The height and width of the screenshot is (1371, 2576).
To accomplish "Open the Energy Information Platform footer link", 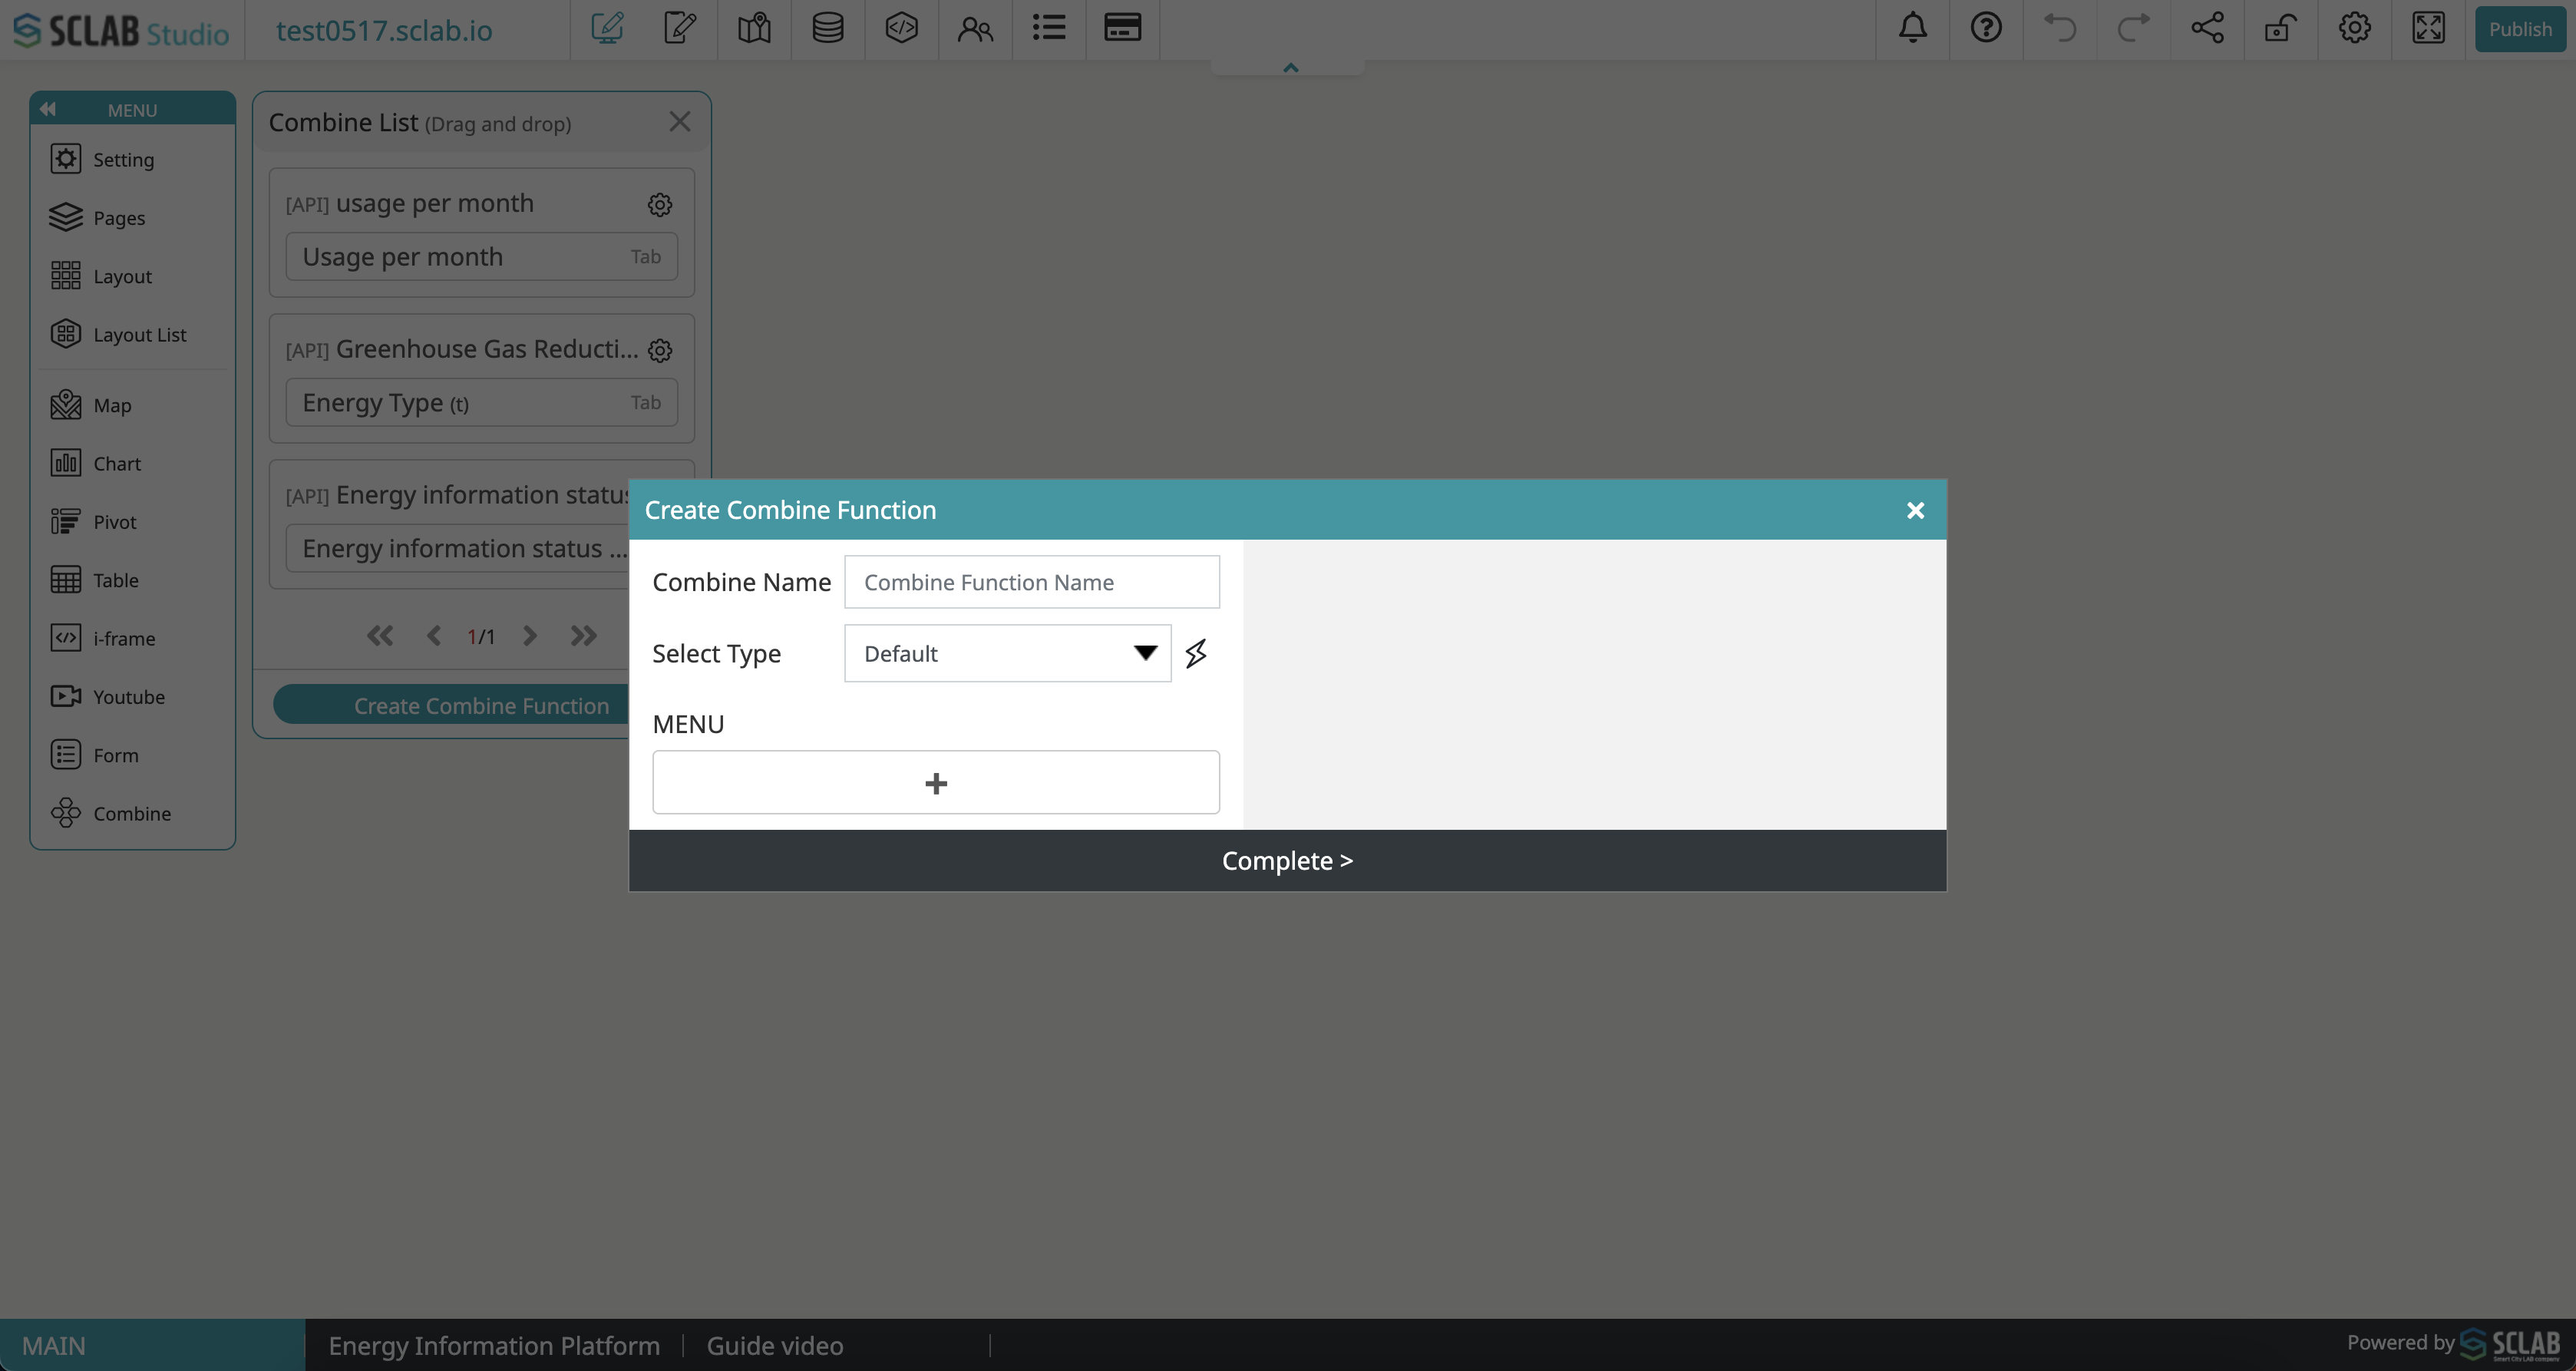I will tap(494, 1346).
